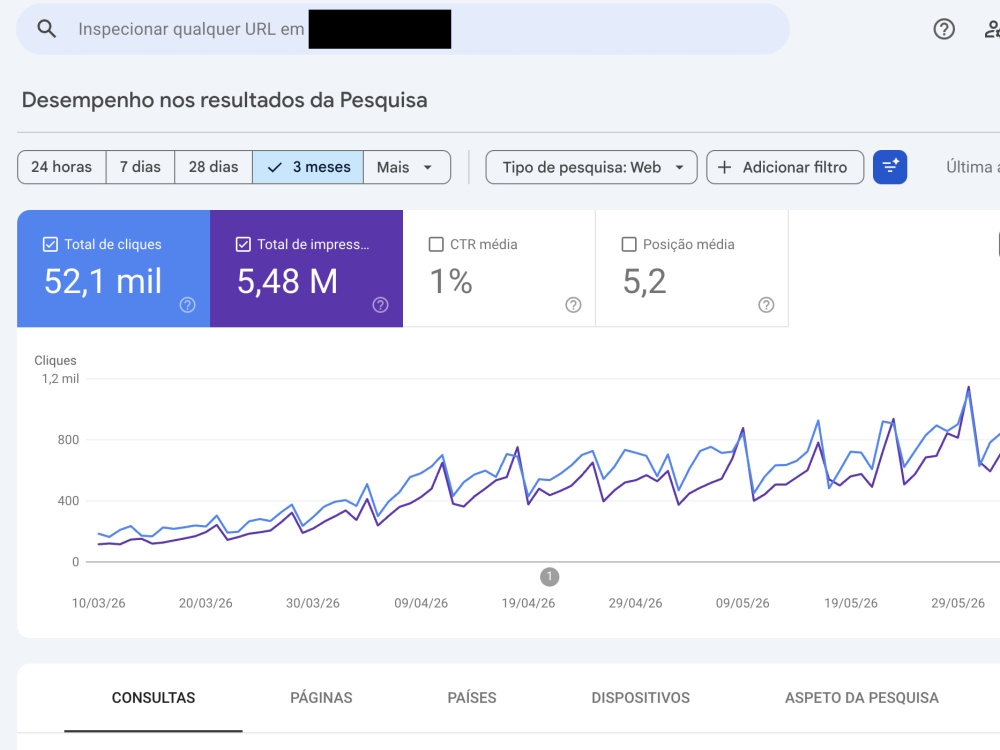Click the Adicionar filtro button
This screenshot has height=750, width=1000.
pos(785,167)
